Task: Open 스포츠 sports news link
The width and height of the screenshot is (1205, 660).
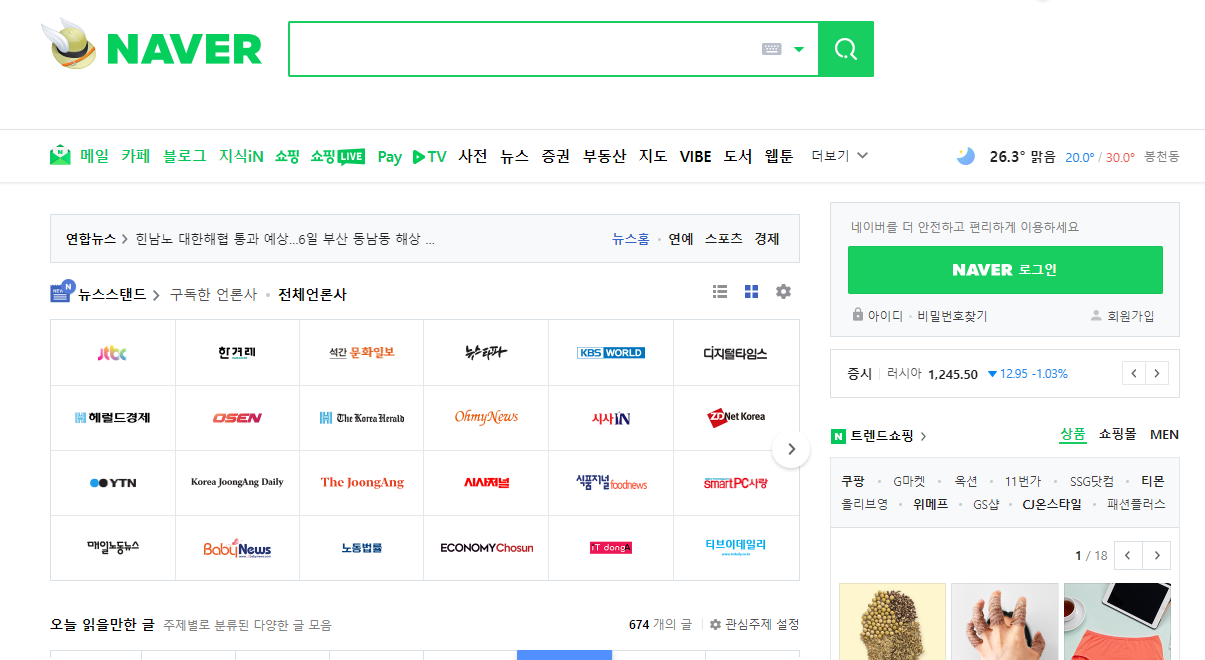Action: tap(724, 239)
